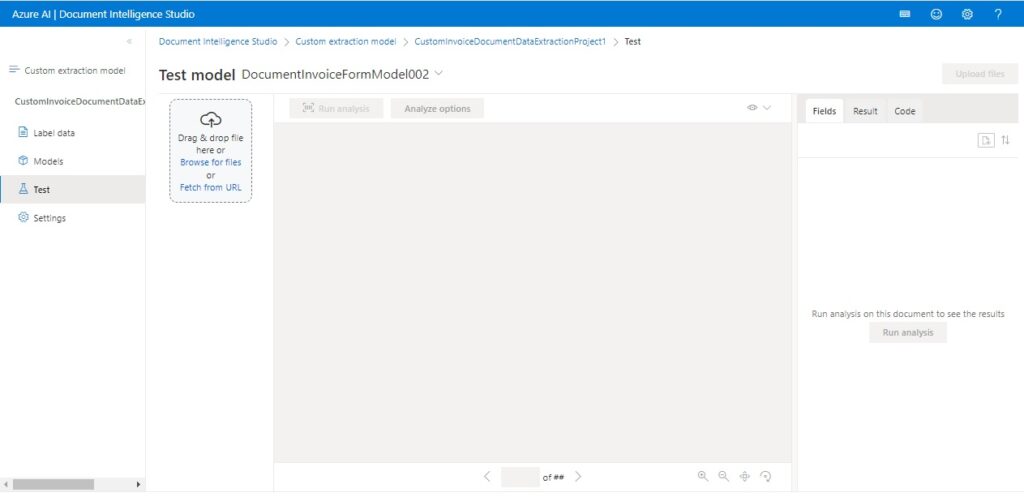Click the zoom out magnifier icon
Image resolution: width=1024 pixels, height=497 pixels.
point(724,476)
